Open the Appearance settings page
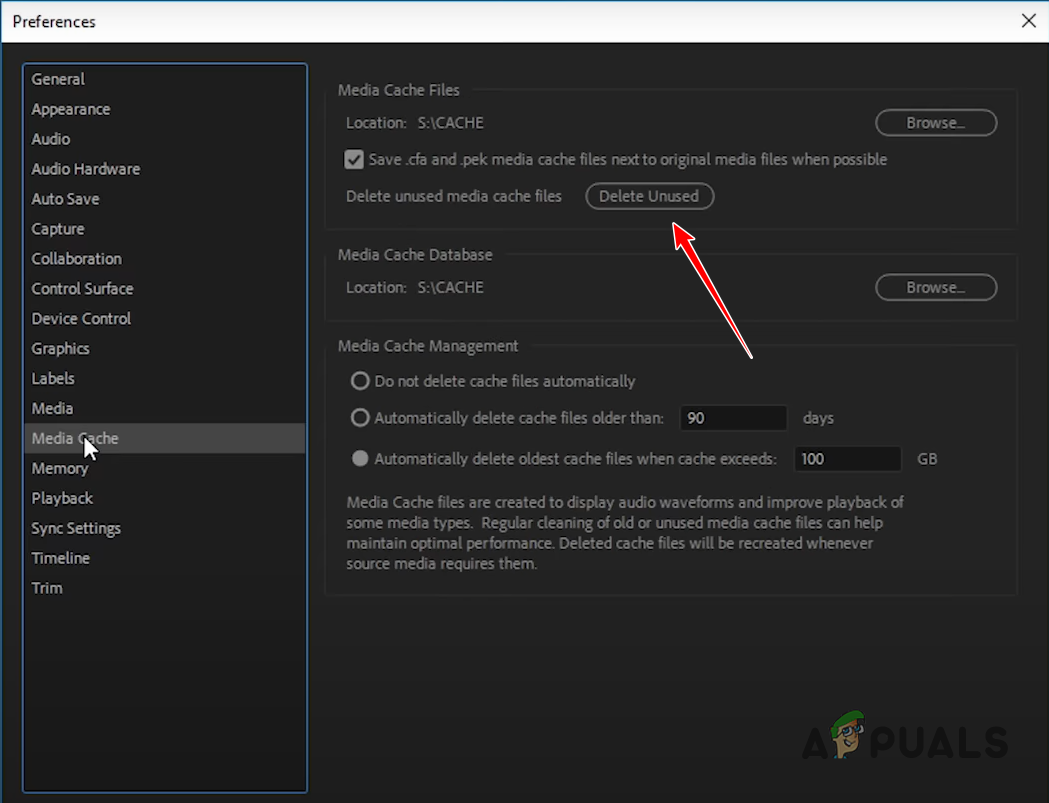This screenshot has width=1049, height=803. (x=70, y=109)
